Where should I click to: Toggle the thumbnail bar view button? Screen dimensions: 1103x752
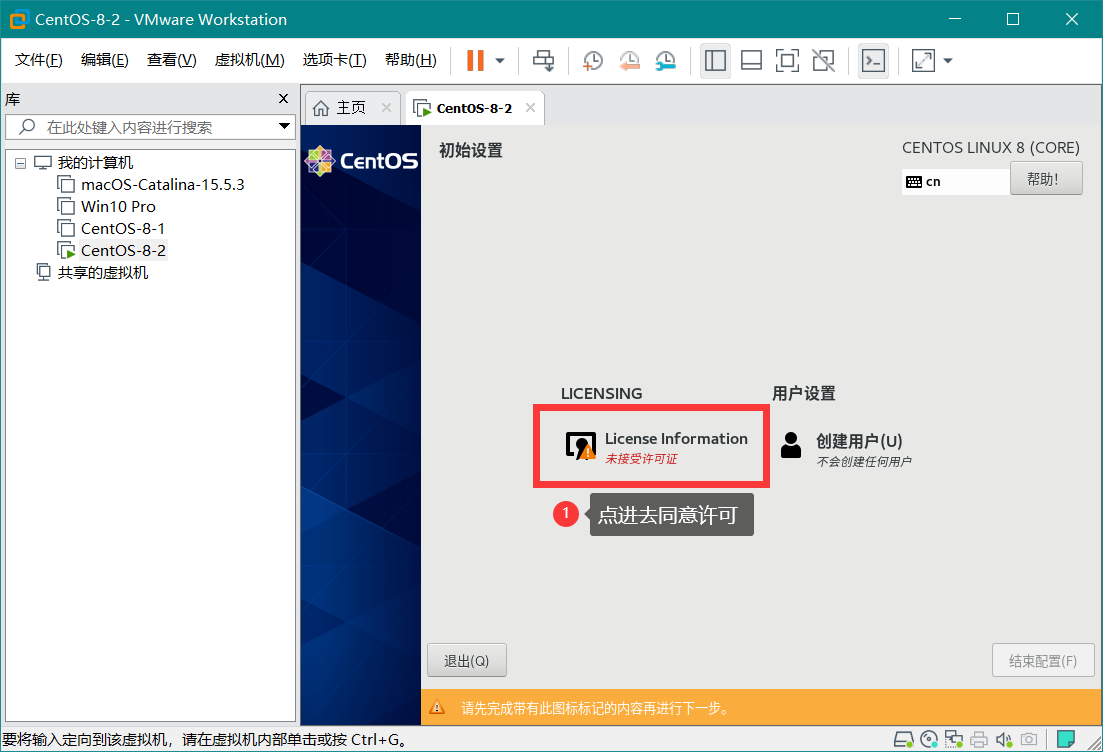751,61
